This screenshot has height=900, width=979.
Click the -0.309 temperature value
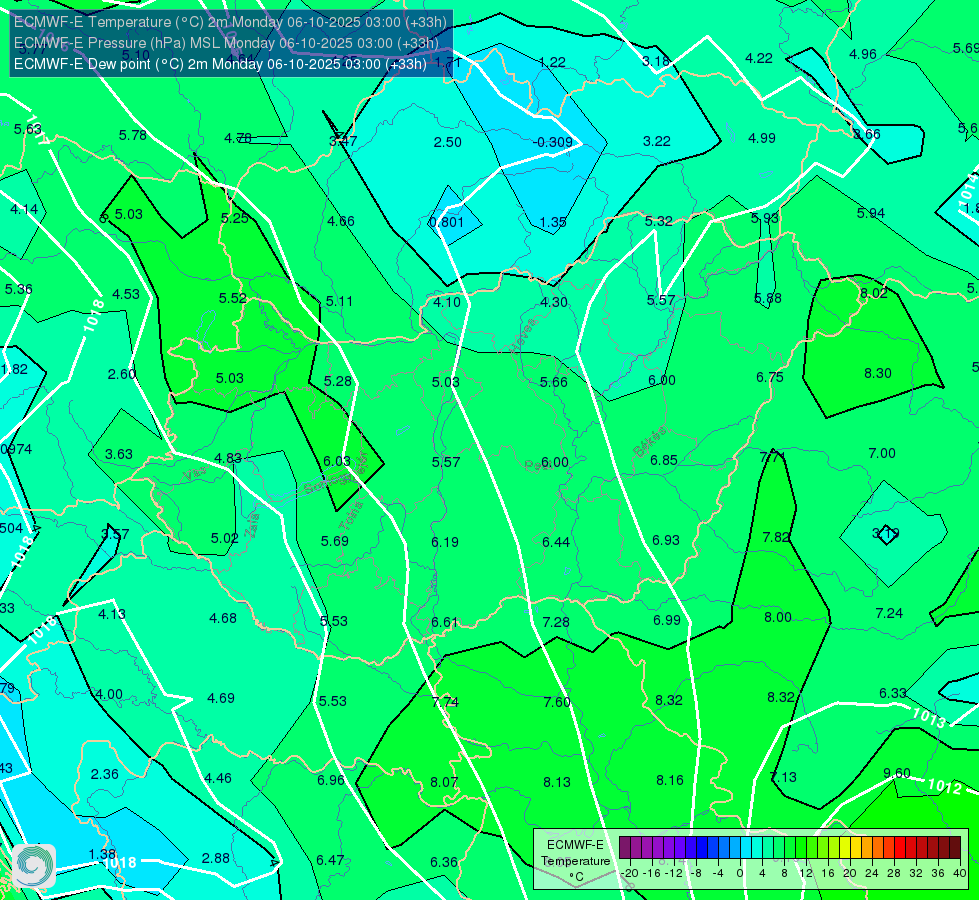[553, 142]
